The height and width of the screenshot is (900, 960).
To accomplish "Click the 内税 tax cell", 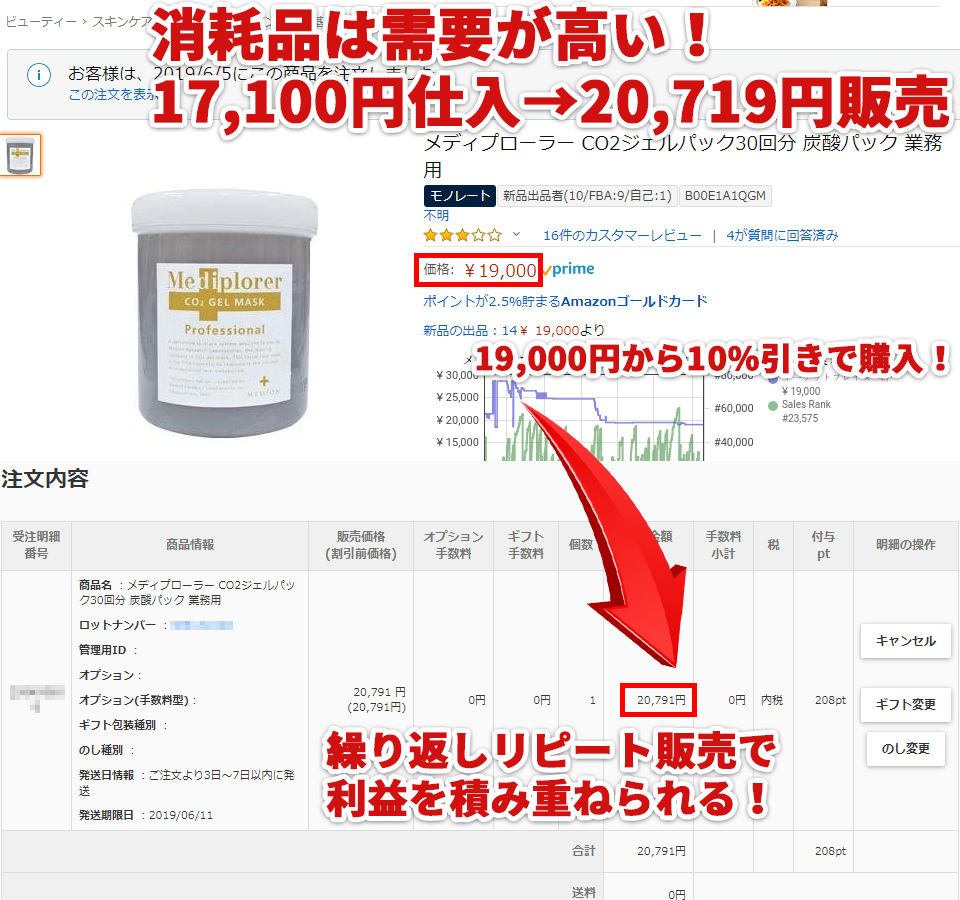I will tap(772, 700).
